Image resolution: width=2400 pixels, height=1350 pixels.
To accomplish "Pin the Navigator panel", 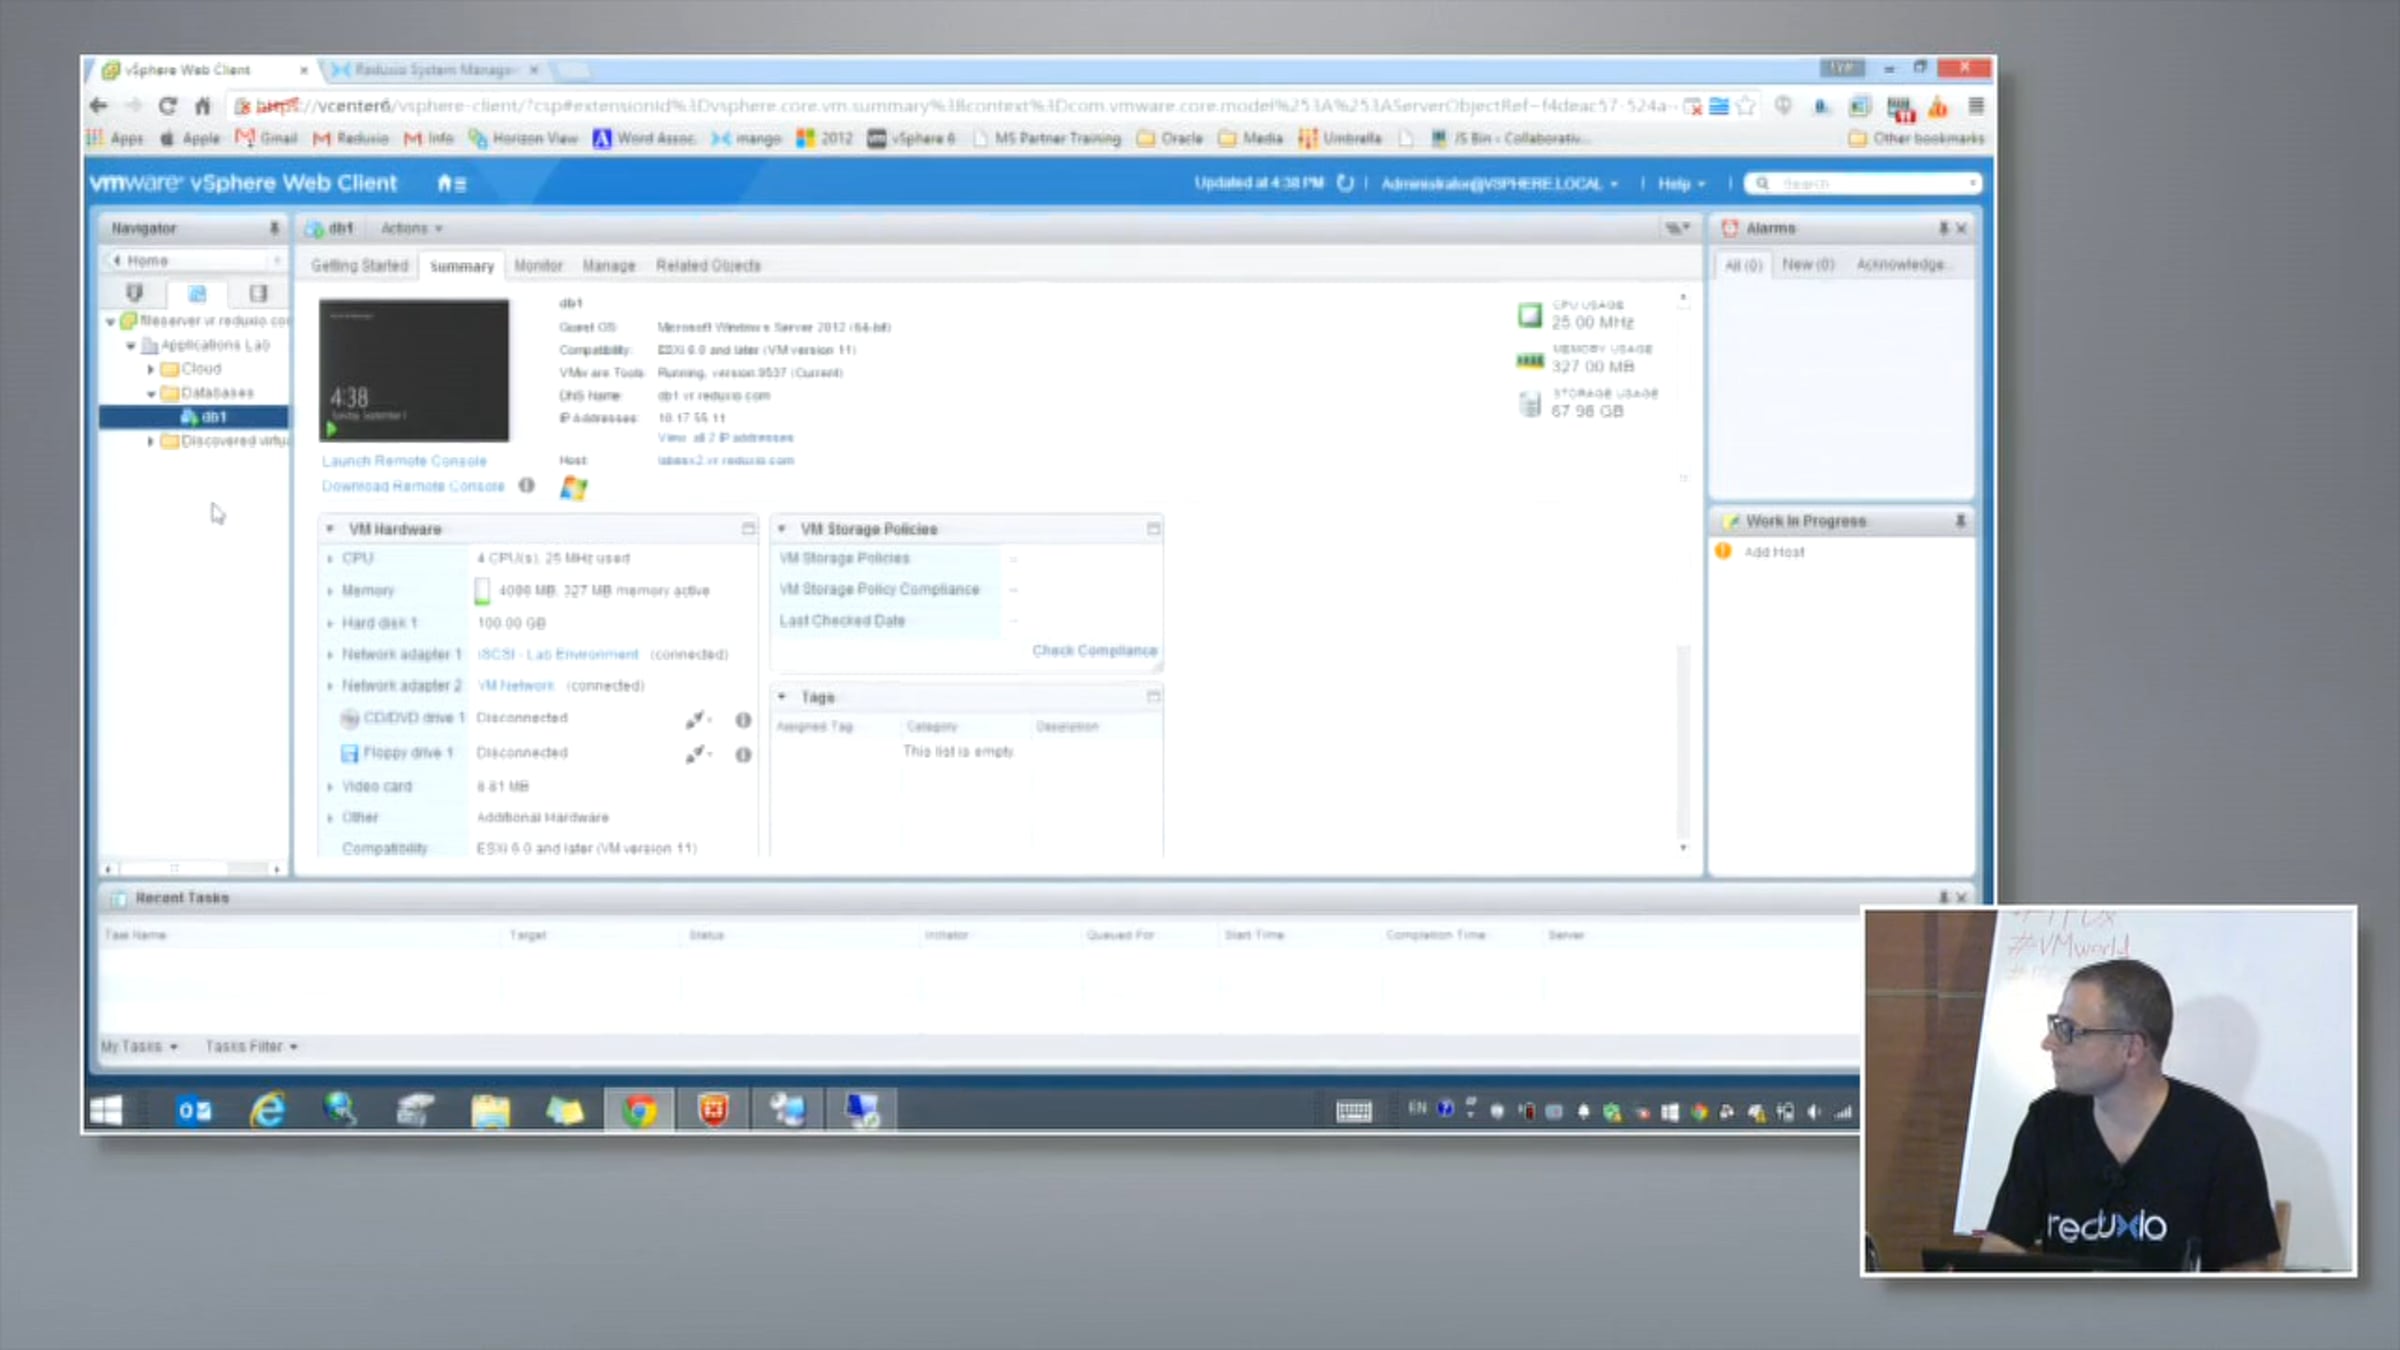I will 273,228.
